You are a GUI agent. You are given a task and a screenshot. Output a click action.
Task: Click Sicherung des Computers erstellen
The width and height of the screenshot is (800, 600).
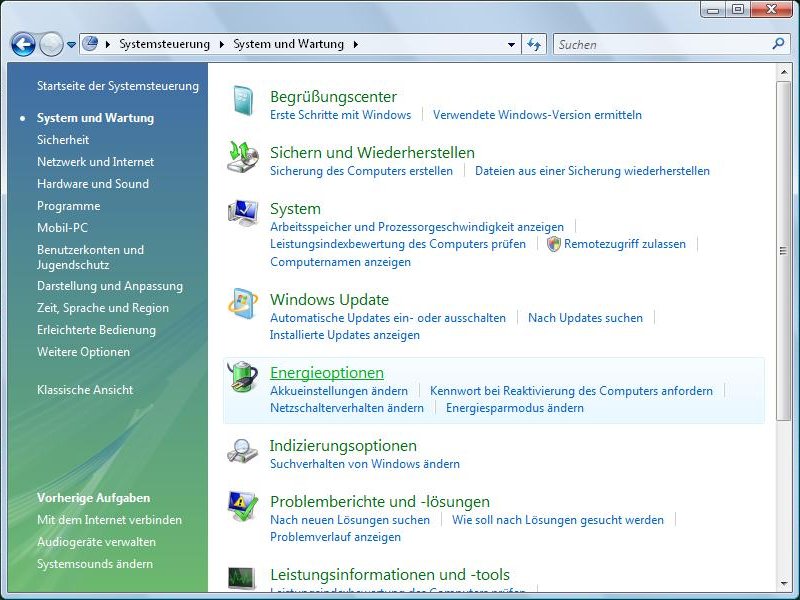pyautogui.click(x=361, y=171)
